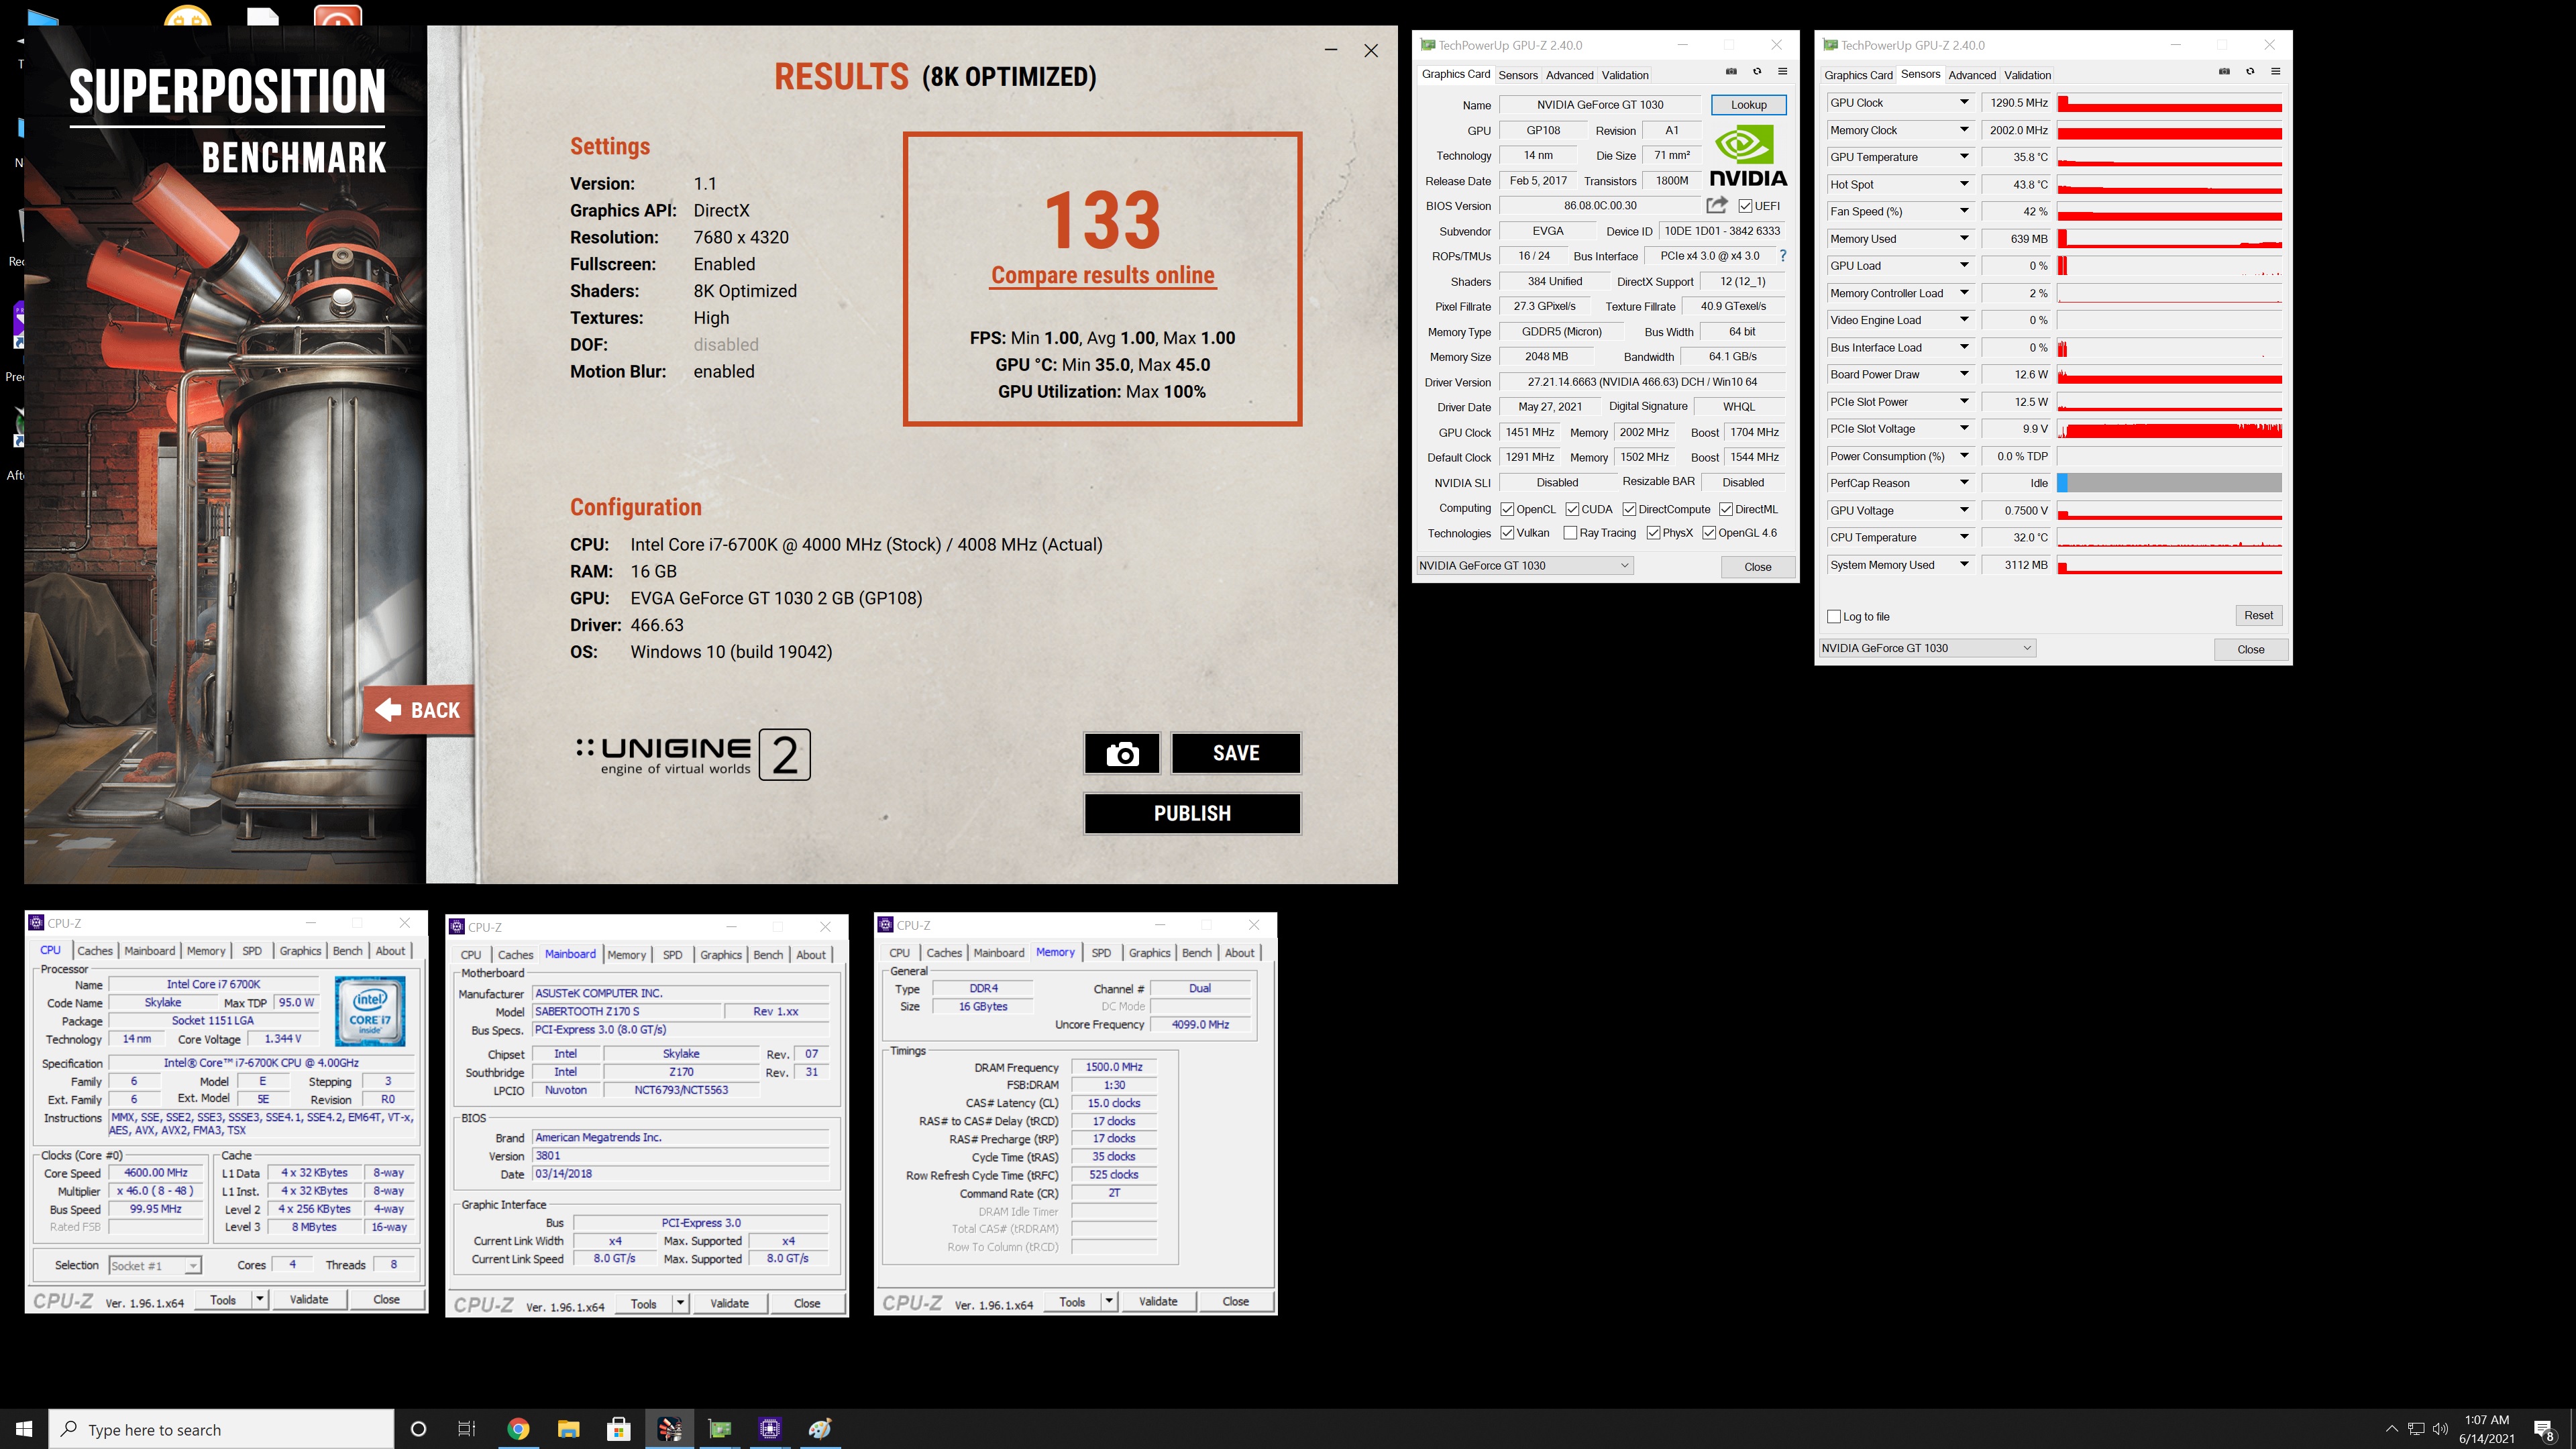Open Cortana from the taskbar
The width and height of the screenshot is (2576, 1449).
click(x=418, y=1429)
